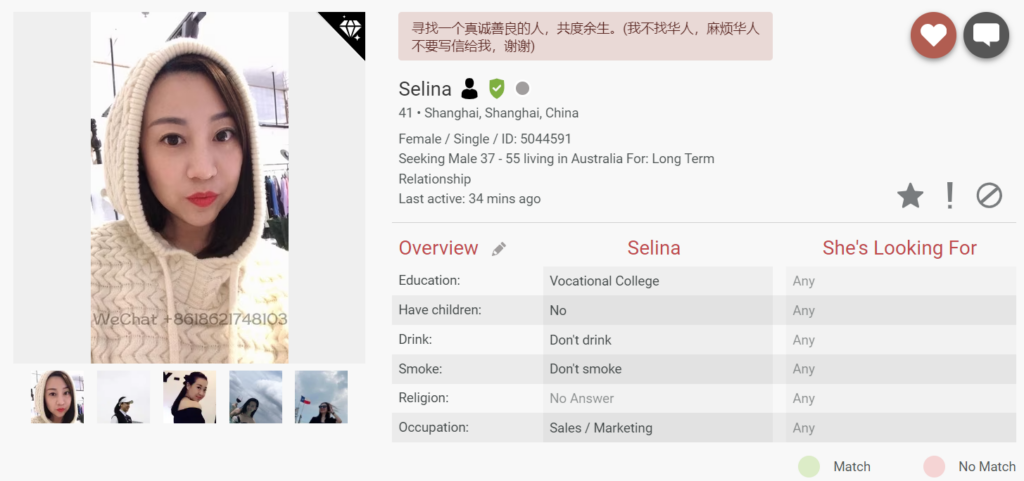The height and width of the screenshot is (481, 1024).
Task: Open the chat message bubble button
Action: [x=986, y=35]
